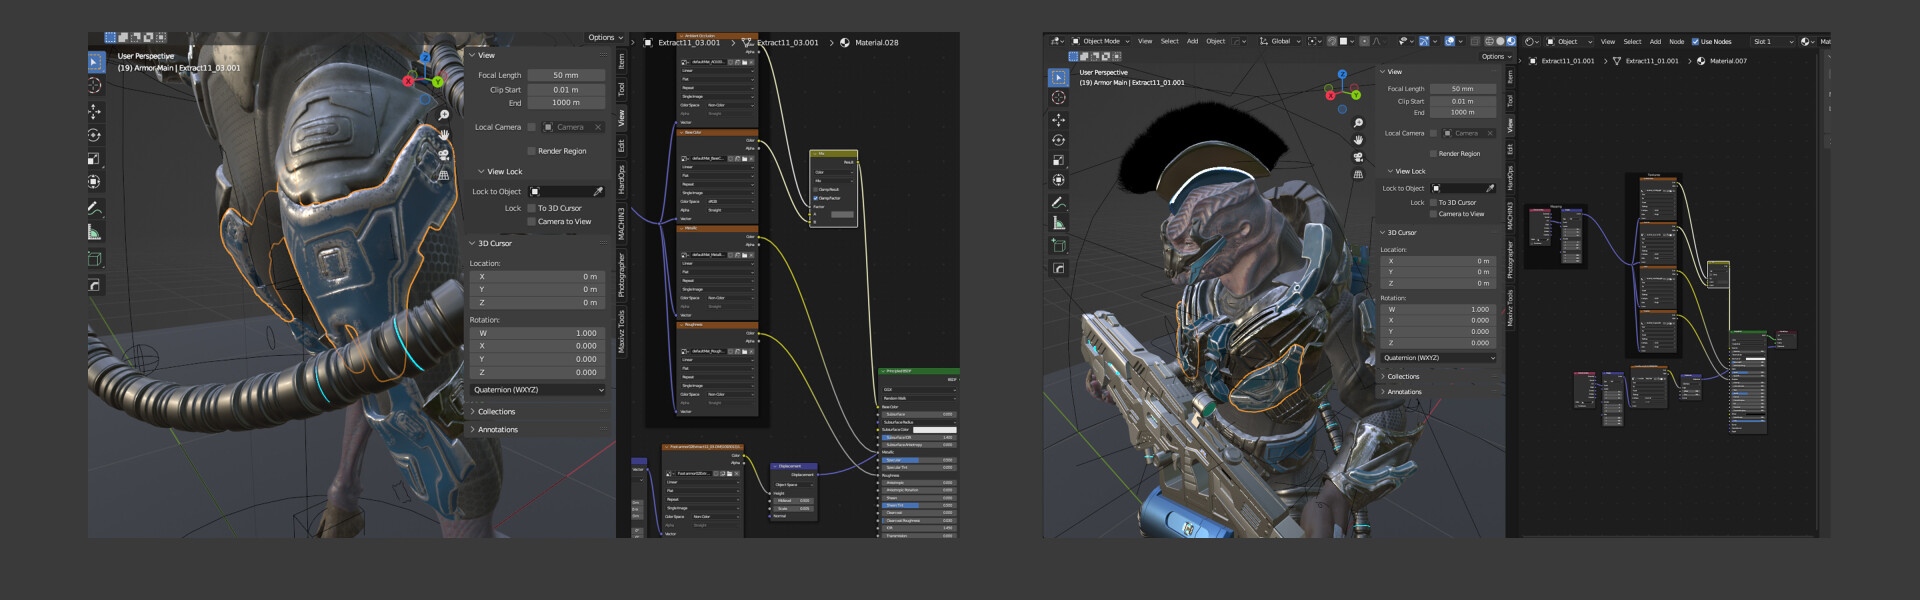Screen dimensions: 1920x600
Task: Expand Collections section in right panel
Action: [x=1402, y=377]
